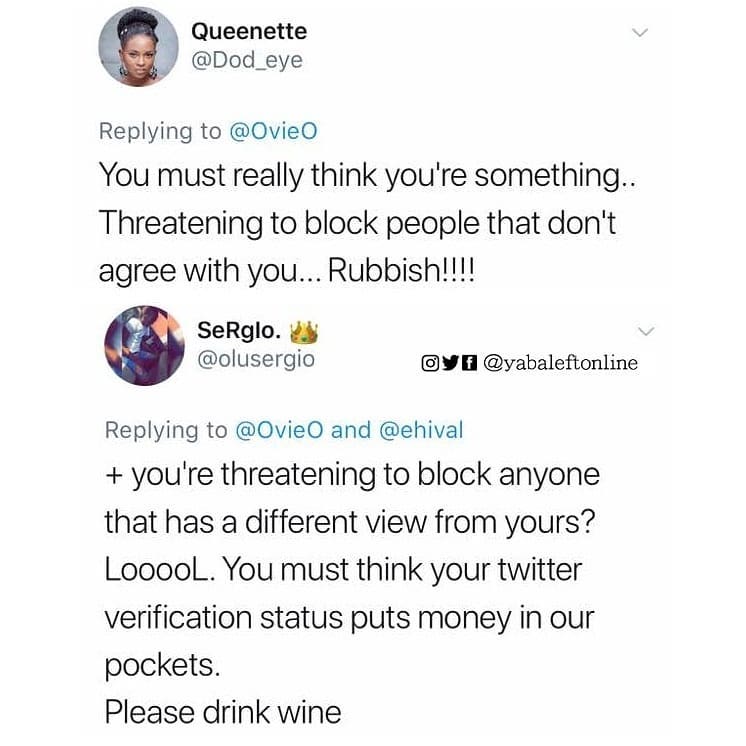This screenshot has width=746, height=746.
Task: Click Replying to label above Queenette's tweet
Action: click(x=160, y=132)
